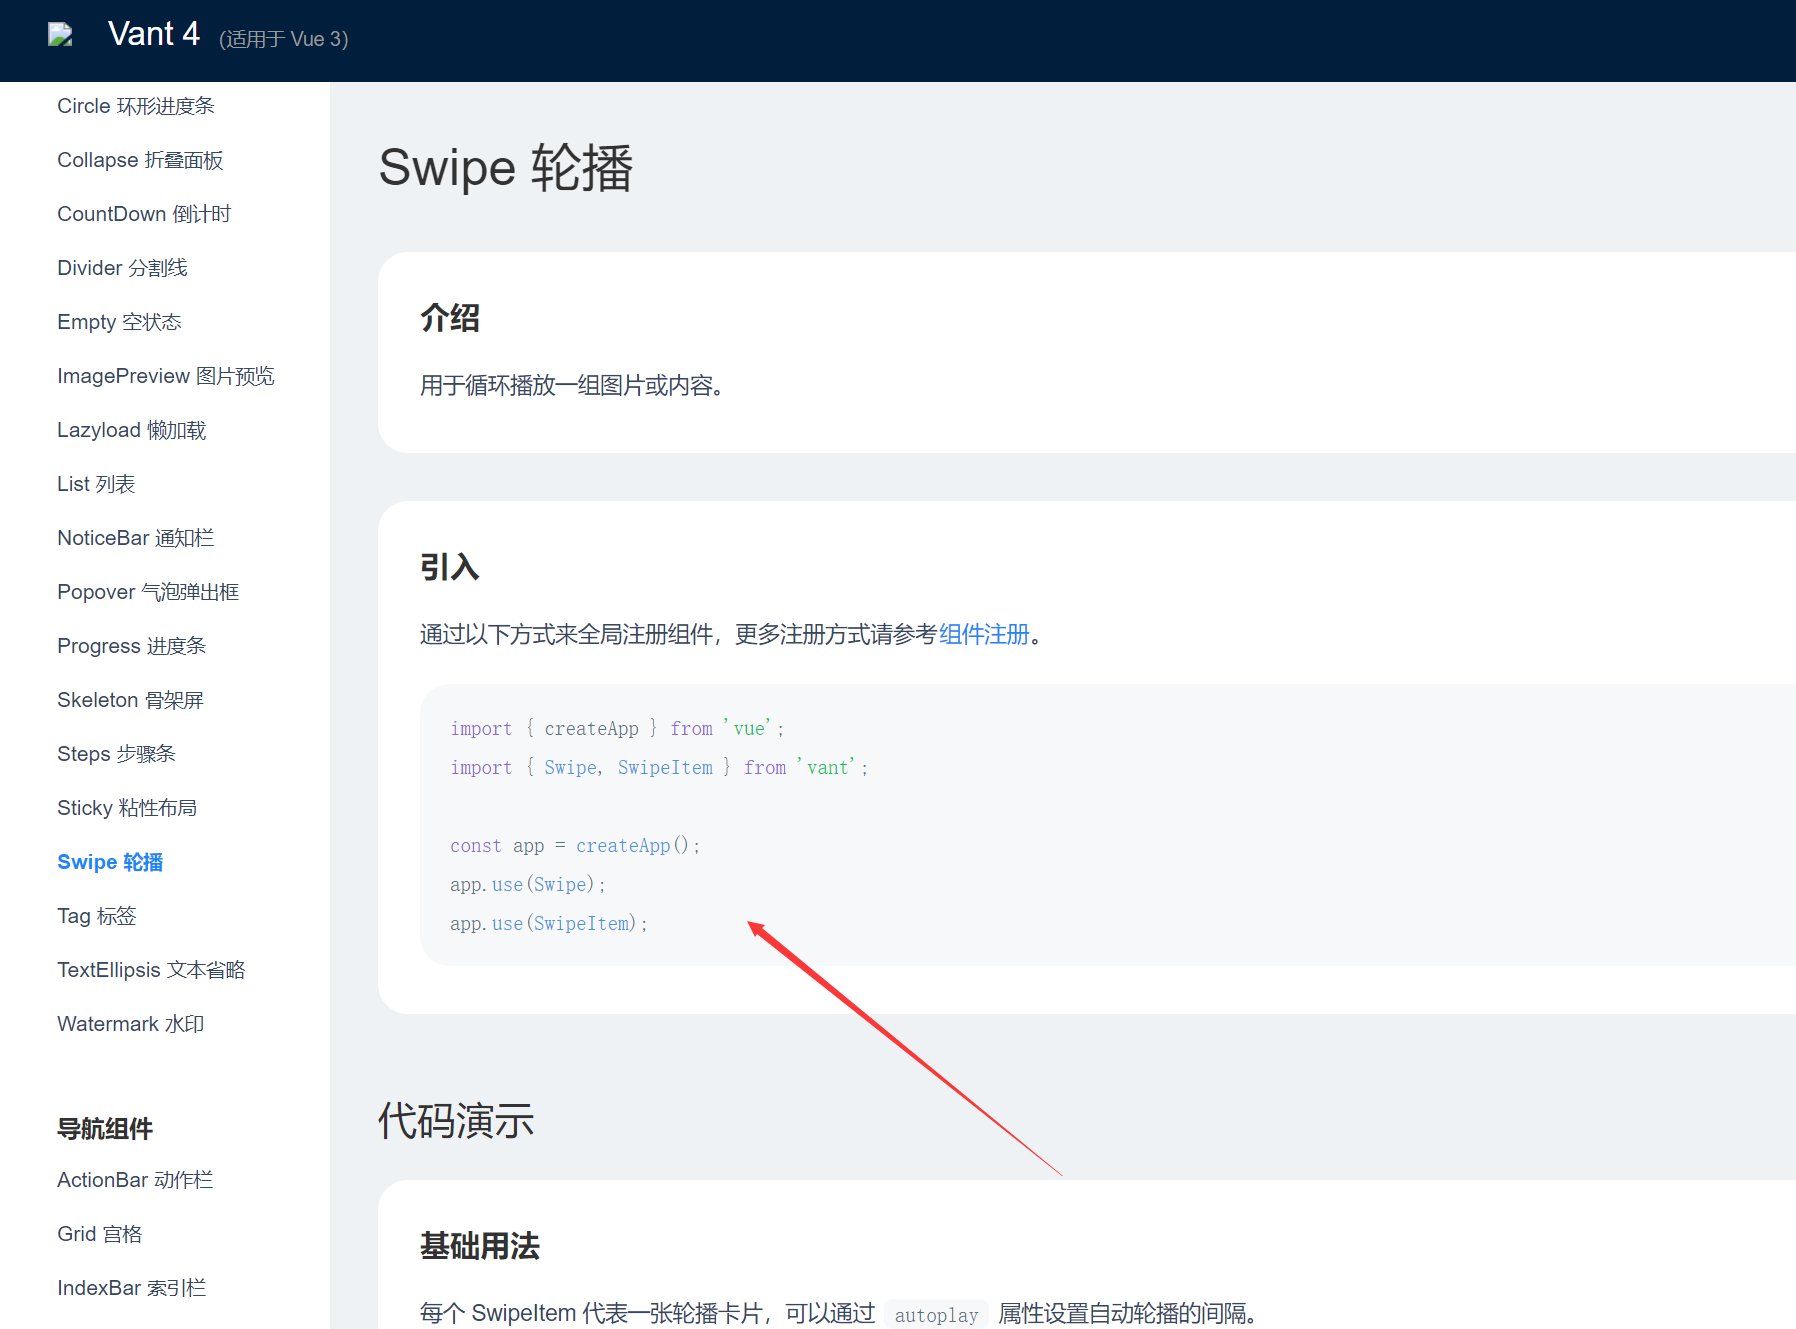
Task: Click the autoplay inline code tag
Action: click(936, 1315)
